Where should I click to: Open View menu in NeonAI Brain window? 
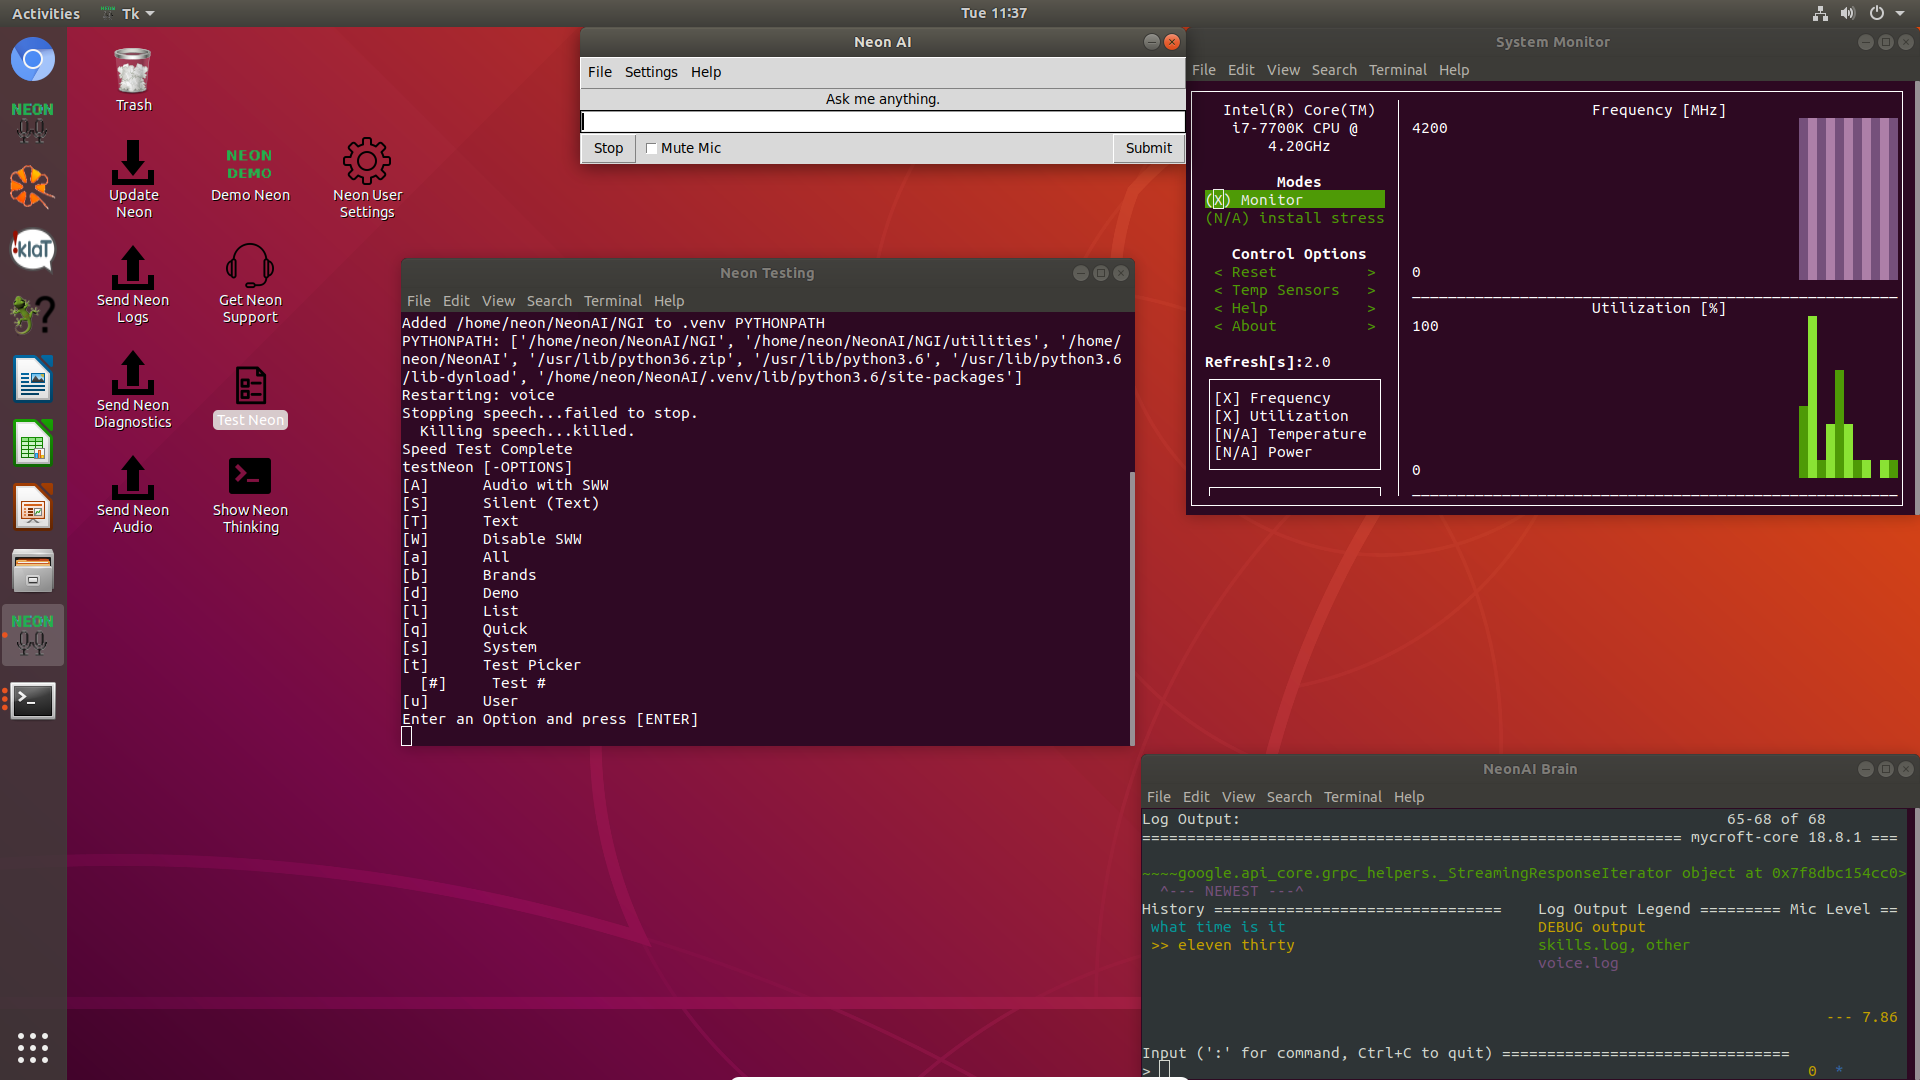click(1238, 797)
